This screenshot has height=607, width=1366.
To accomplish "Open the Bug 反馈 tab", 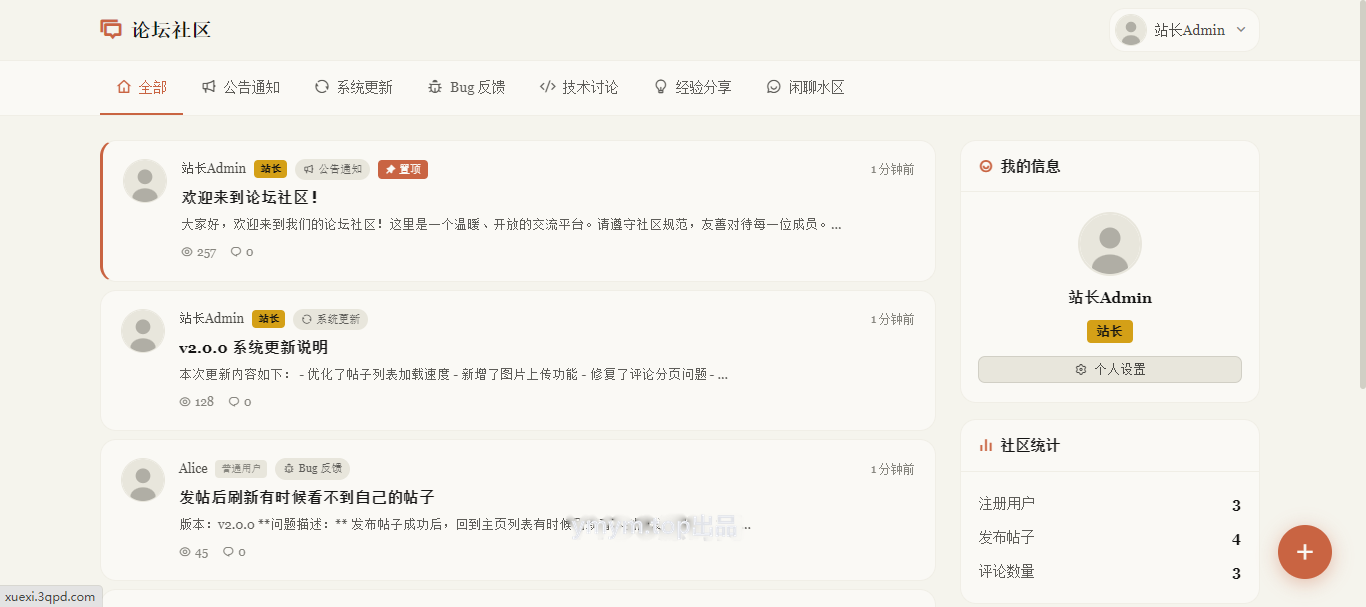I will (x=466, y=87).
